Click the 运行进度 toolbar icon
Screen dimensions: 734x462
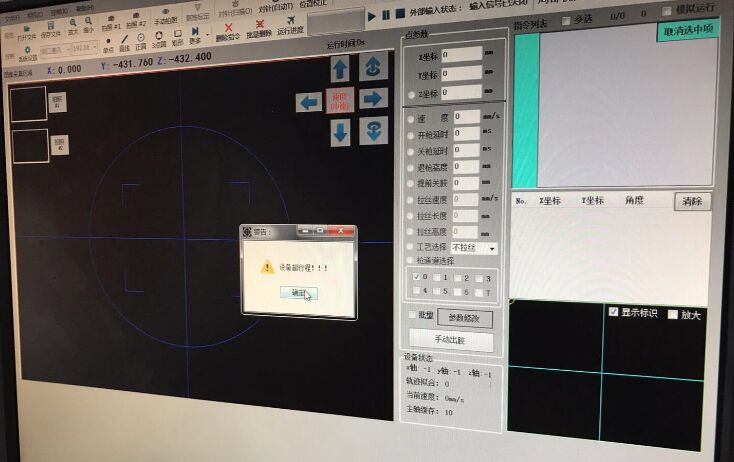(x=290, y=27)
